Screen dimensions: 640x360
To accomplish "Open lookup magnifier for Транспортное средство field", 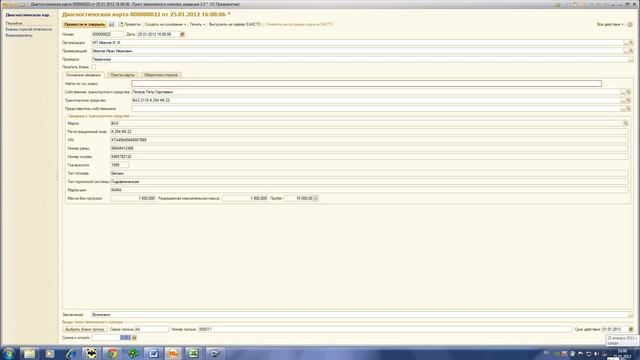I will 628,100.
